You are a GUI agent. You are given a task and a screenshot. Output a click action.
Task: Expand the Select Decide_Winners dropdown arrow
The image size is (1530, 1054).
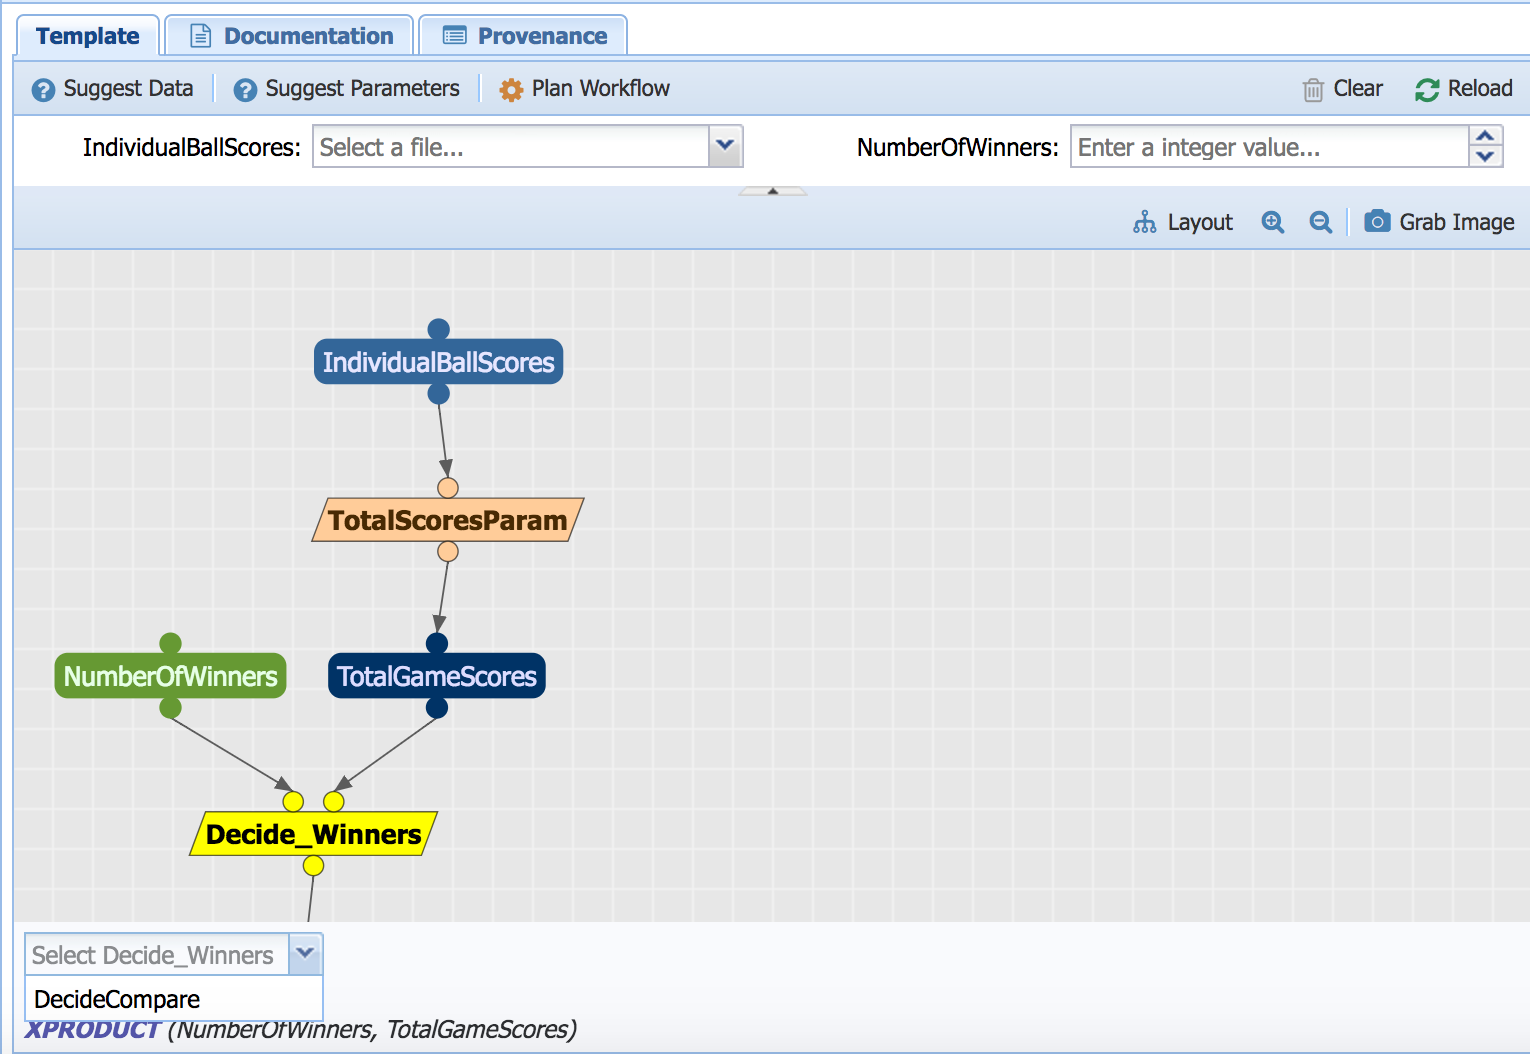305,954
